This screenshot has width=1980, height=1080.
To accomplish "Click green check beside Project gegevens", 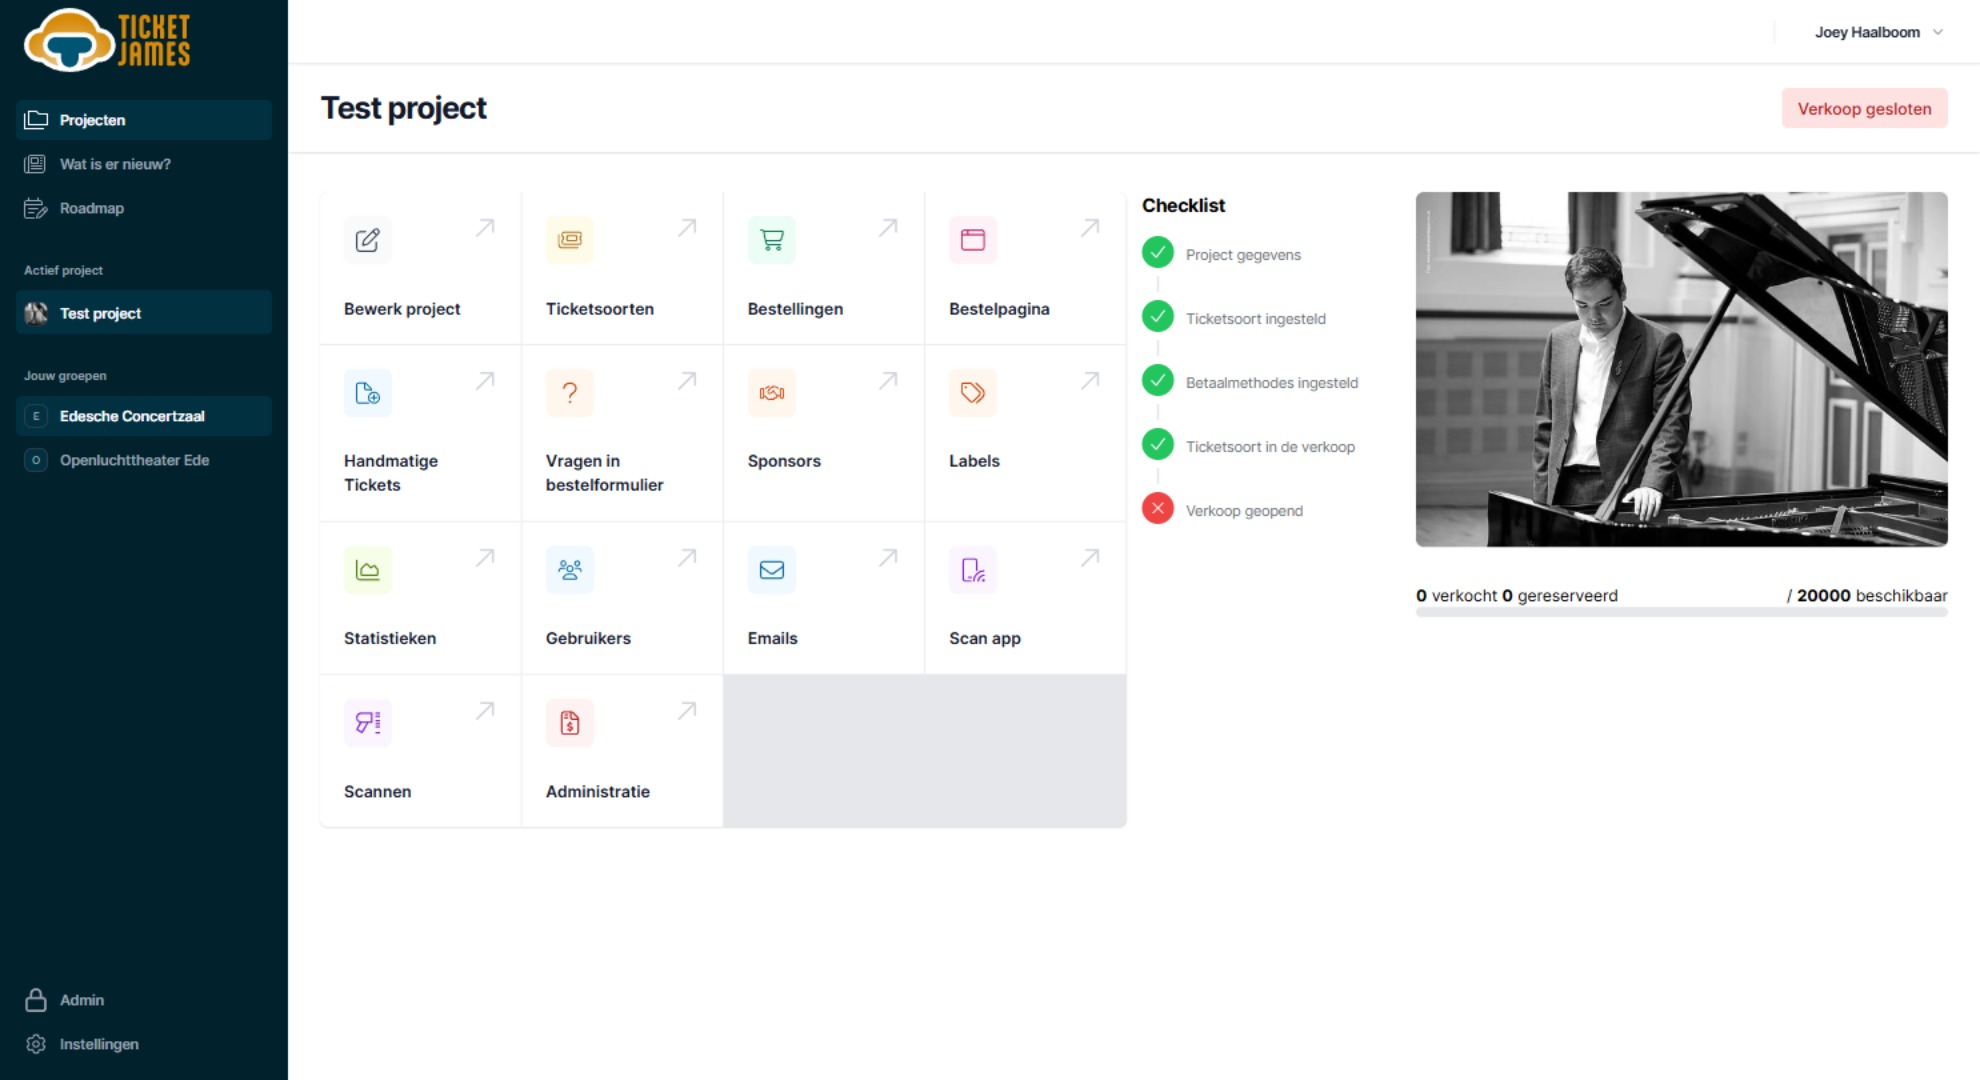I will (1158, 252).
